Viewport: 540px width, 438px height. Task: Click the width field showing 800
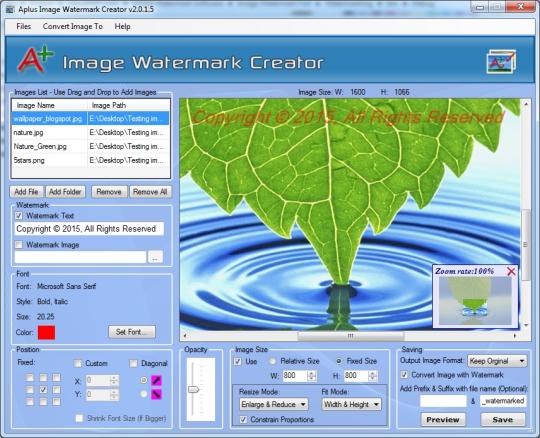(x=295, y=376)
